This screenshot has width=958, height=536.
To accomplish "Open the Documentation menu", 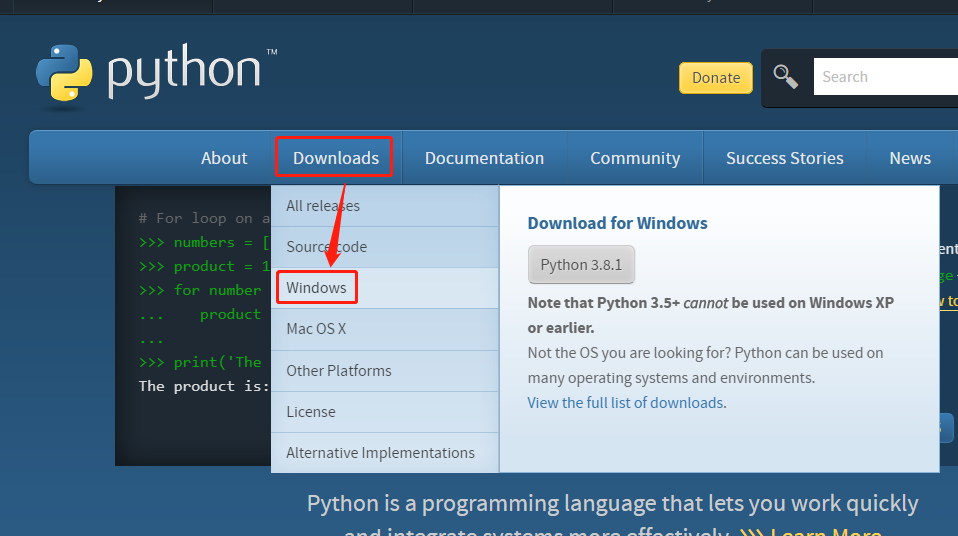I will [x=484, y=158].
